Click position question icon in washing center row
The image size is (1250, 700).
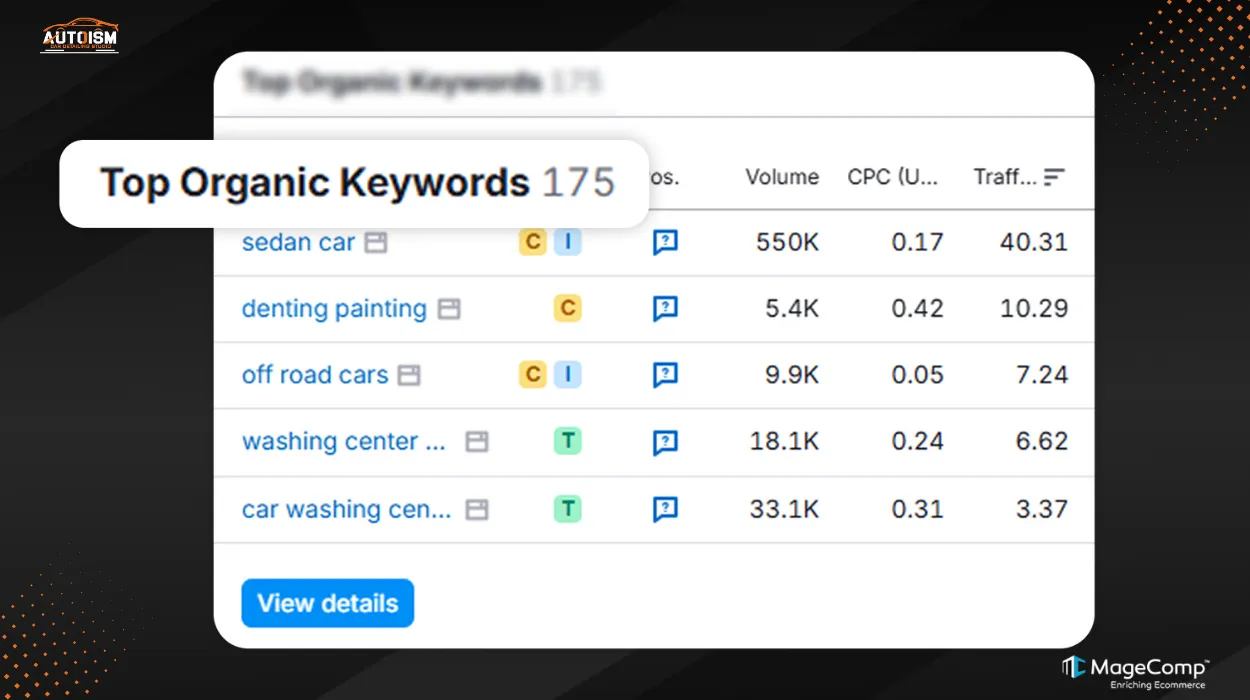[x=665, y=442]
